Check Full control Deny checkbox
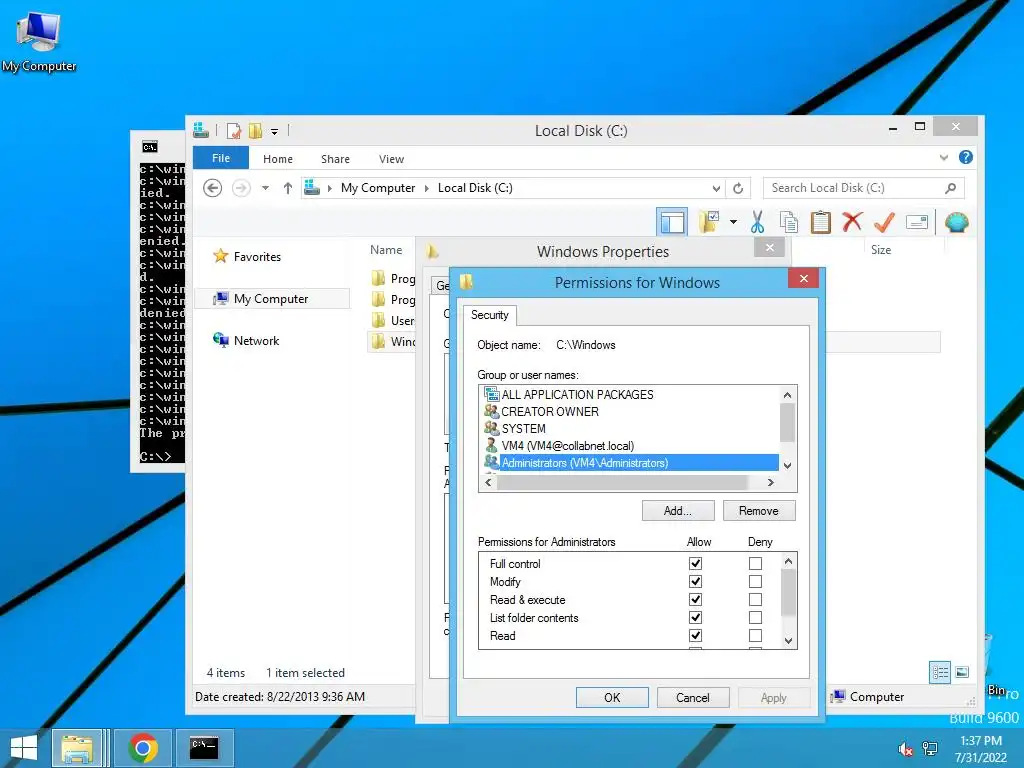The width and height of the screenshot is (1024, 768). pos(756,563)
